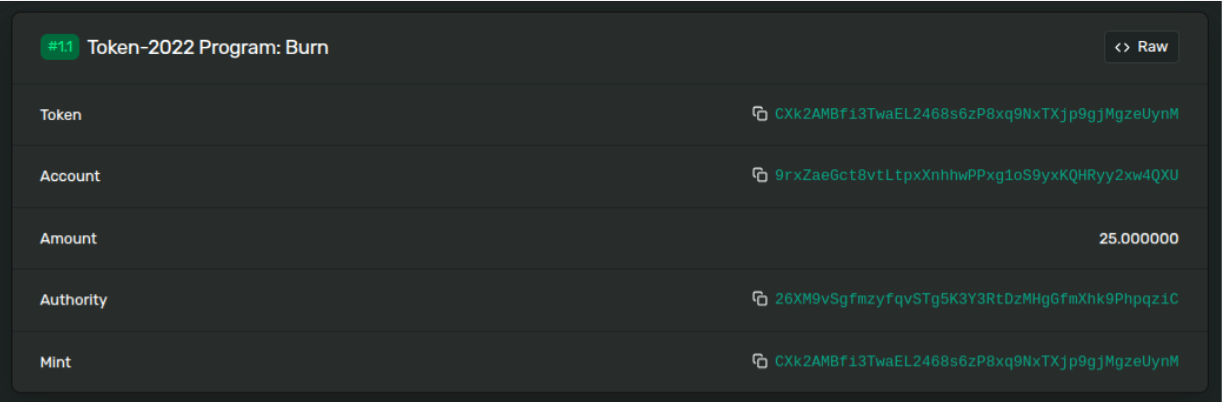Screen dimensions: 1222x402
Task: Select the Mint field label
Action: point(55,362)
